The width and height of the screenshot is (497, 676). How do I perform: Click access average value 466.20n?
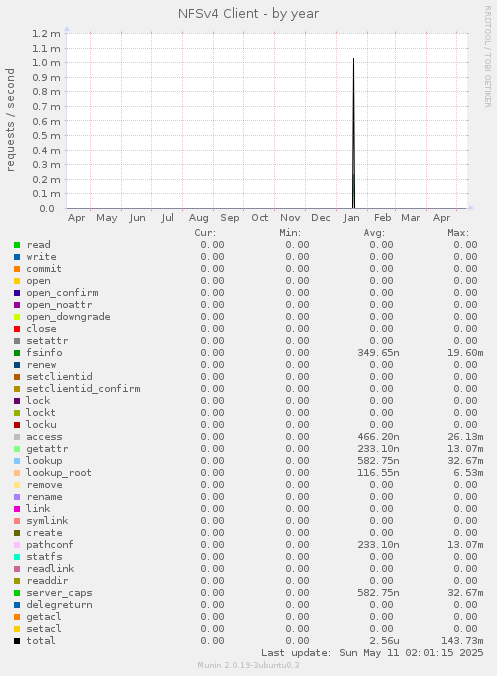point(378,437)
